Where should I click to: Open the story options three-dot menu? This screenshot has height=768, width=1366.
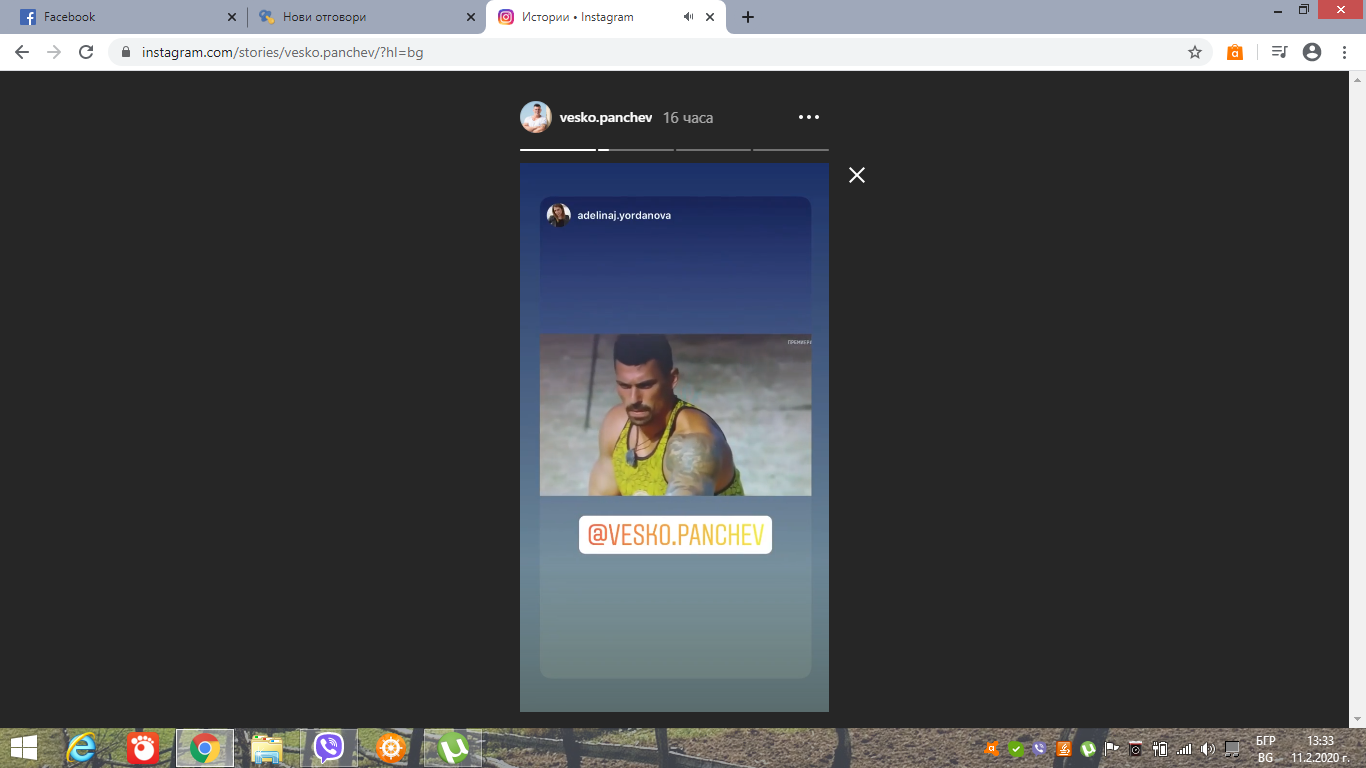click(808, 117)
